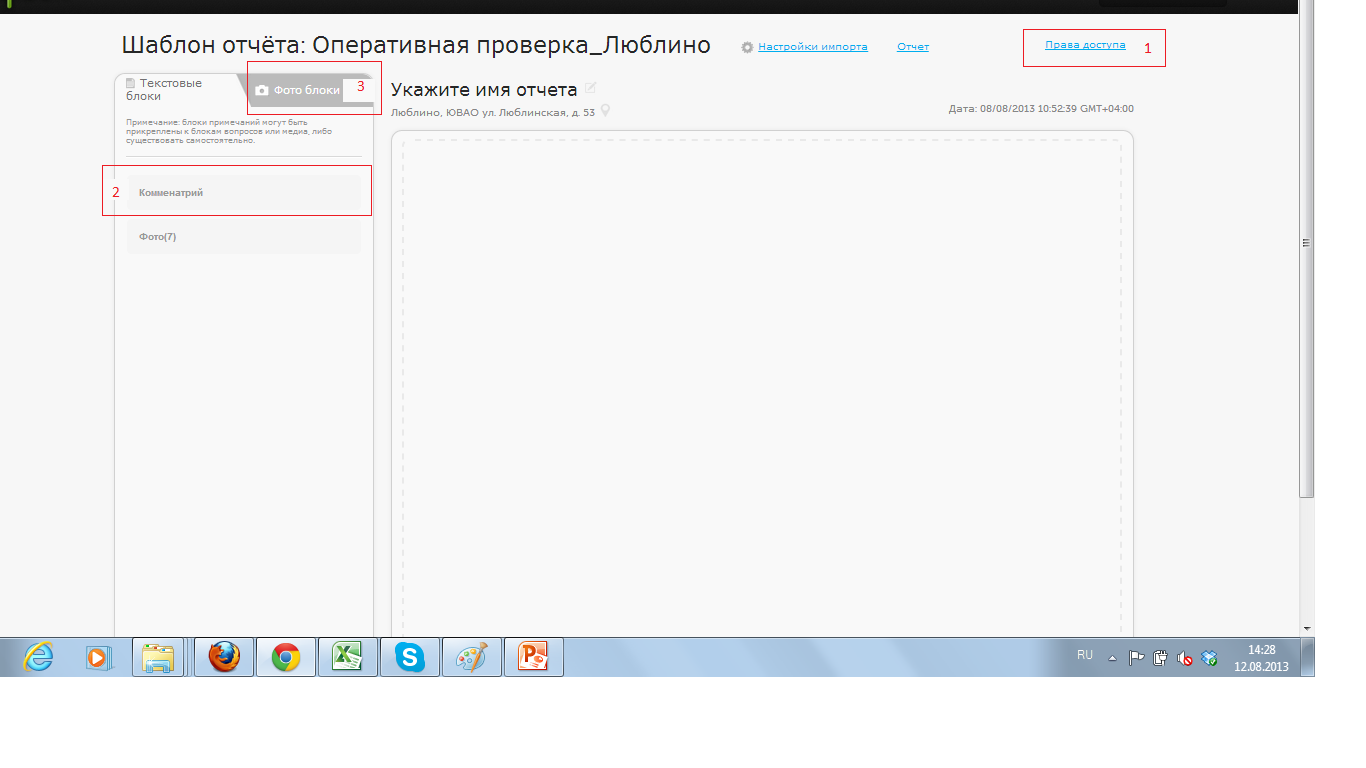The height and width of the screenshot is (768, 1366).
Task: Open PowerPoint from the taskbar
Action: tap(533, 657)
